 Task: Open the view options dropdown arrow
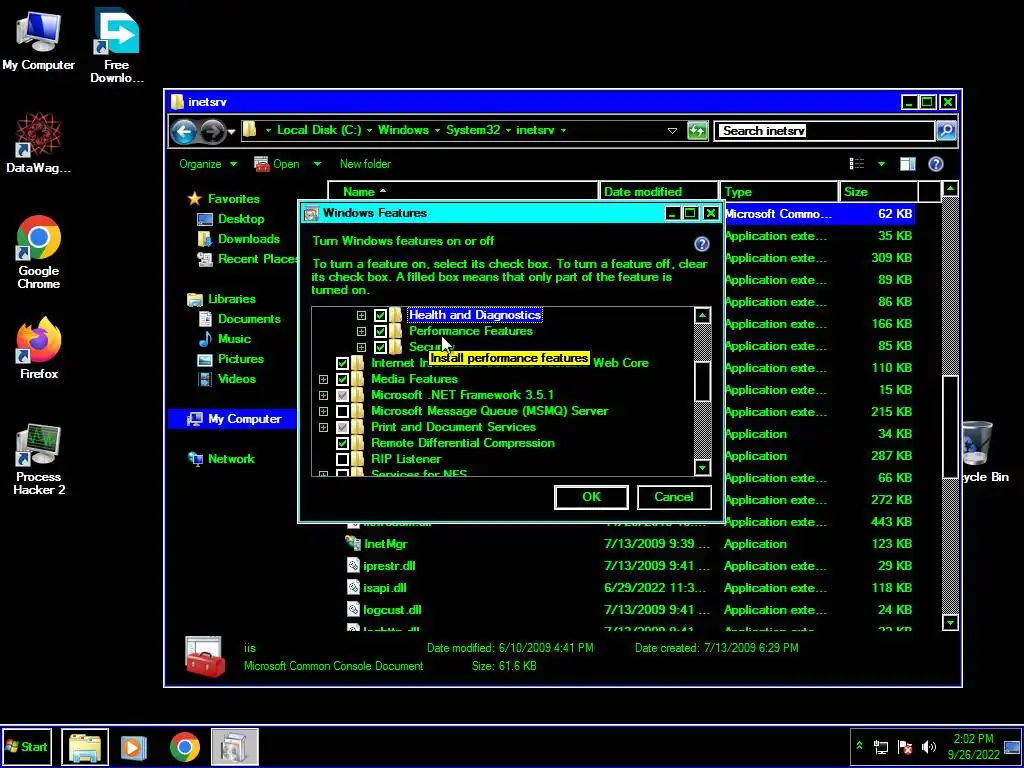click(x=882, y=164)
